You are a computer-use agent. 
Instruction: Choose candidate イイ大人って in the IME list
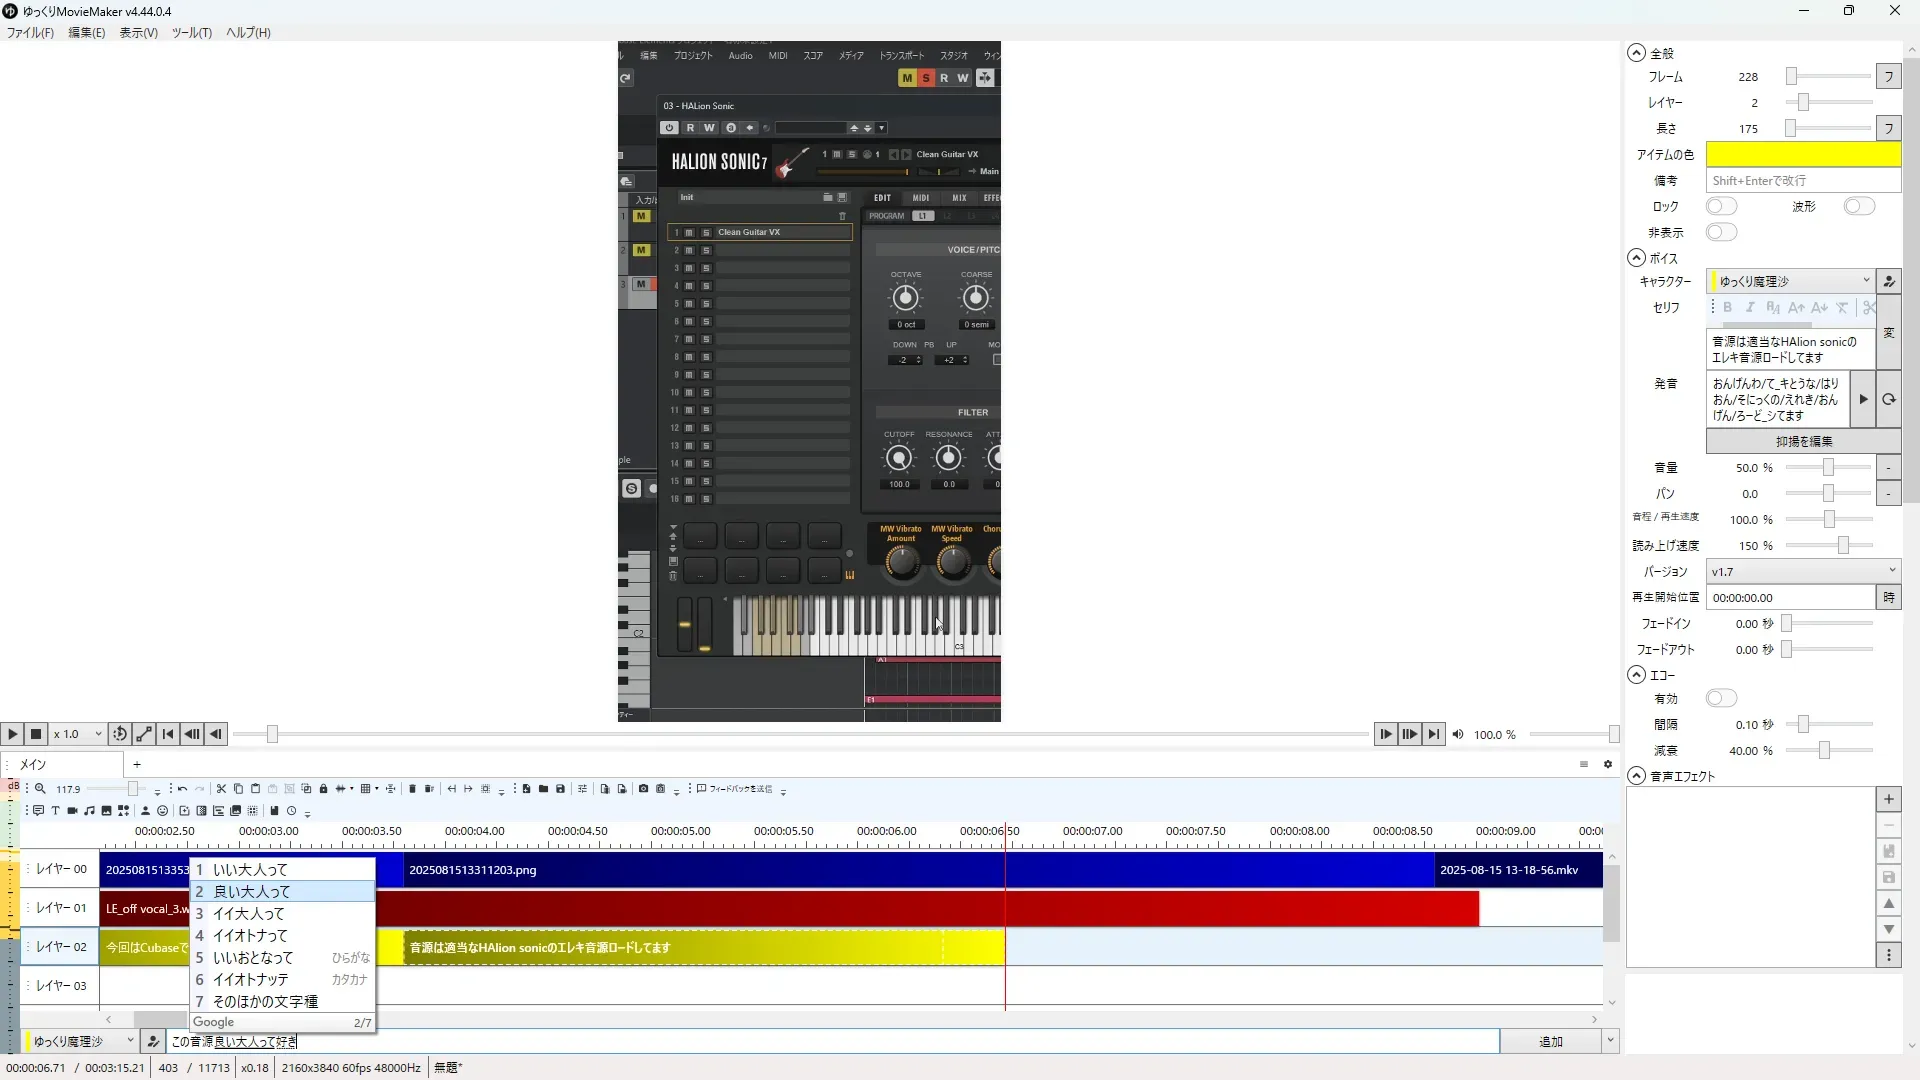pyautogui.click(x=248, y=914)
